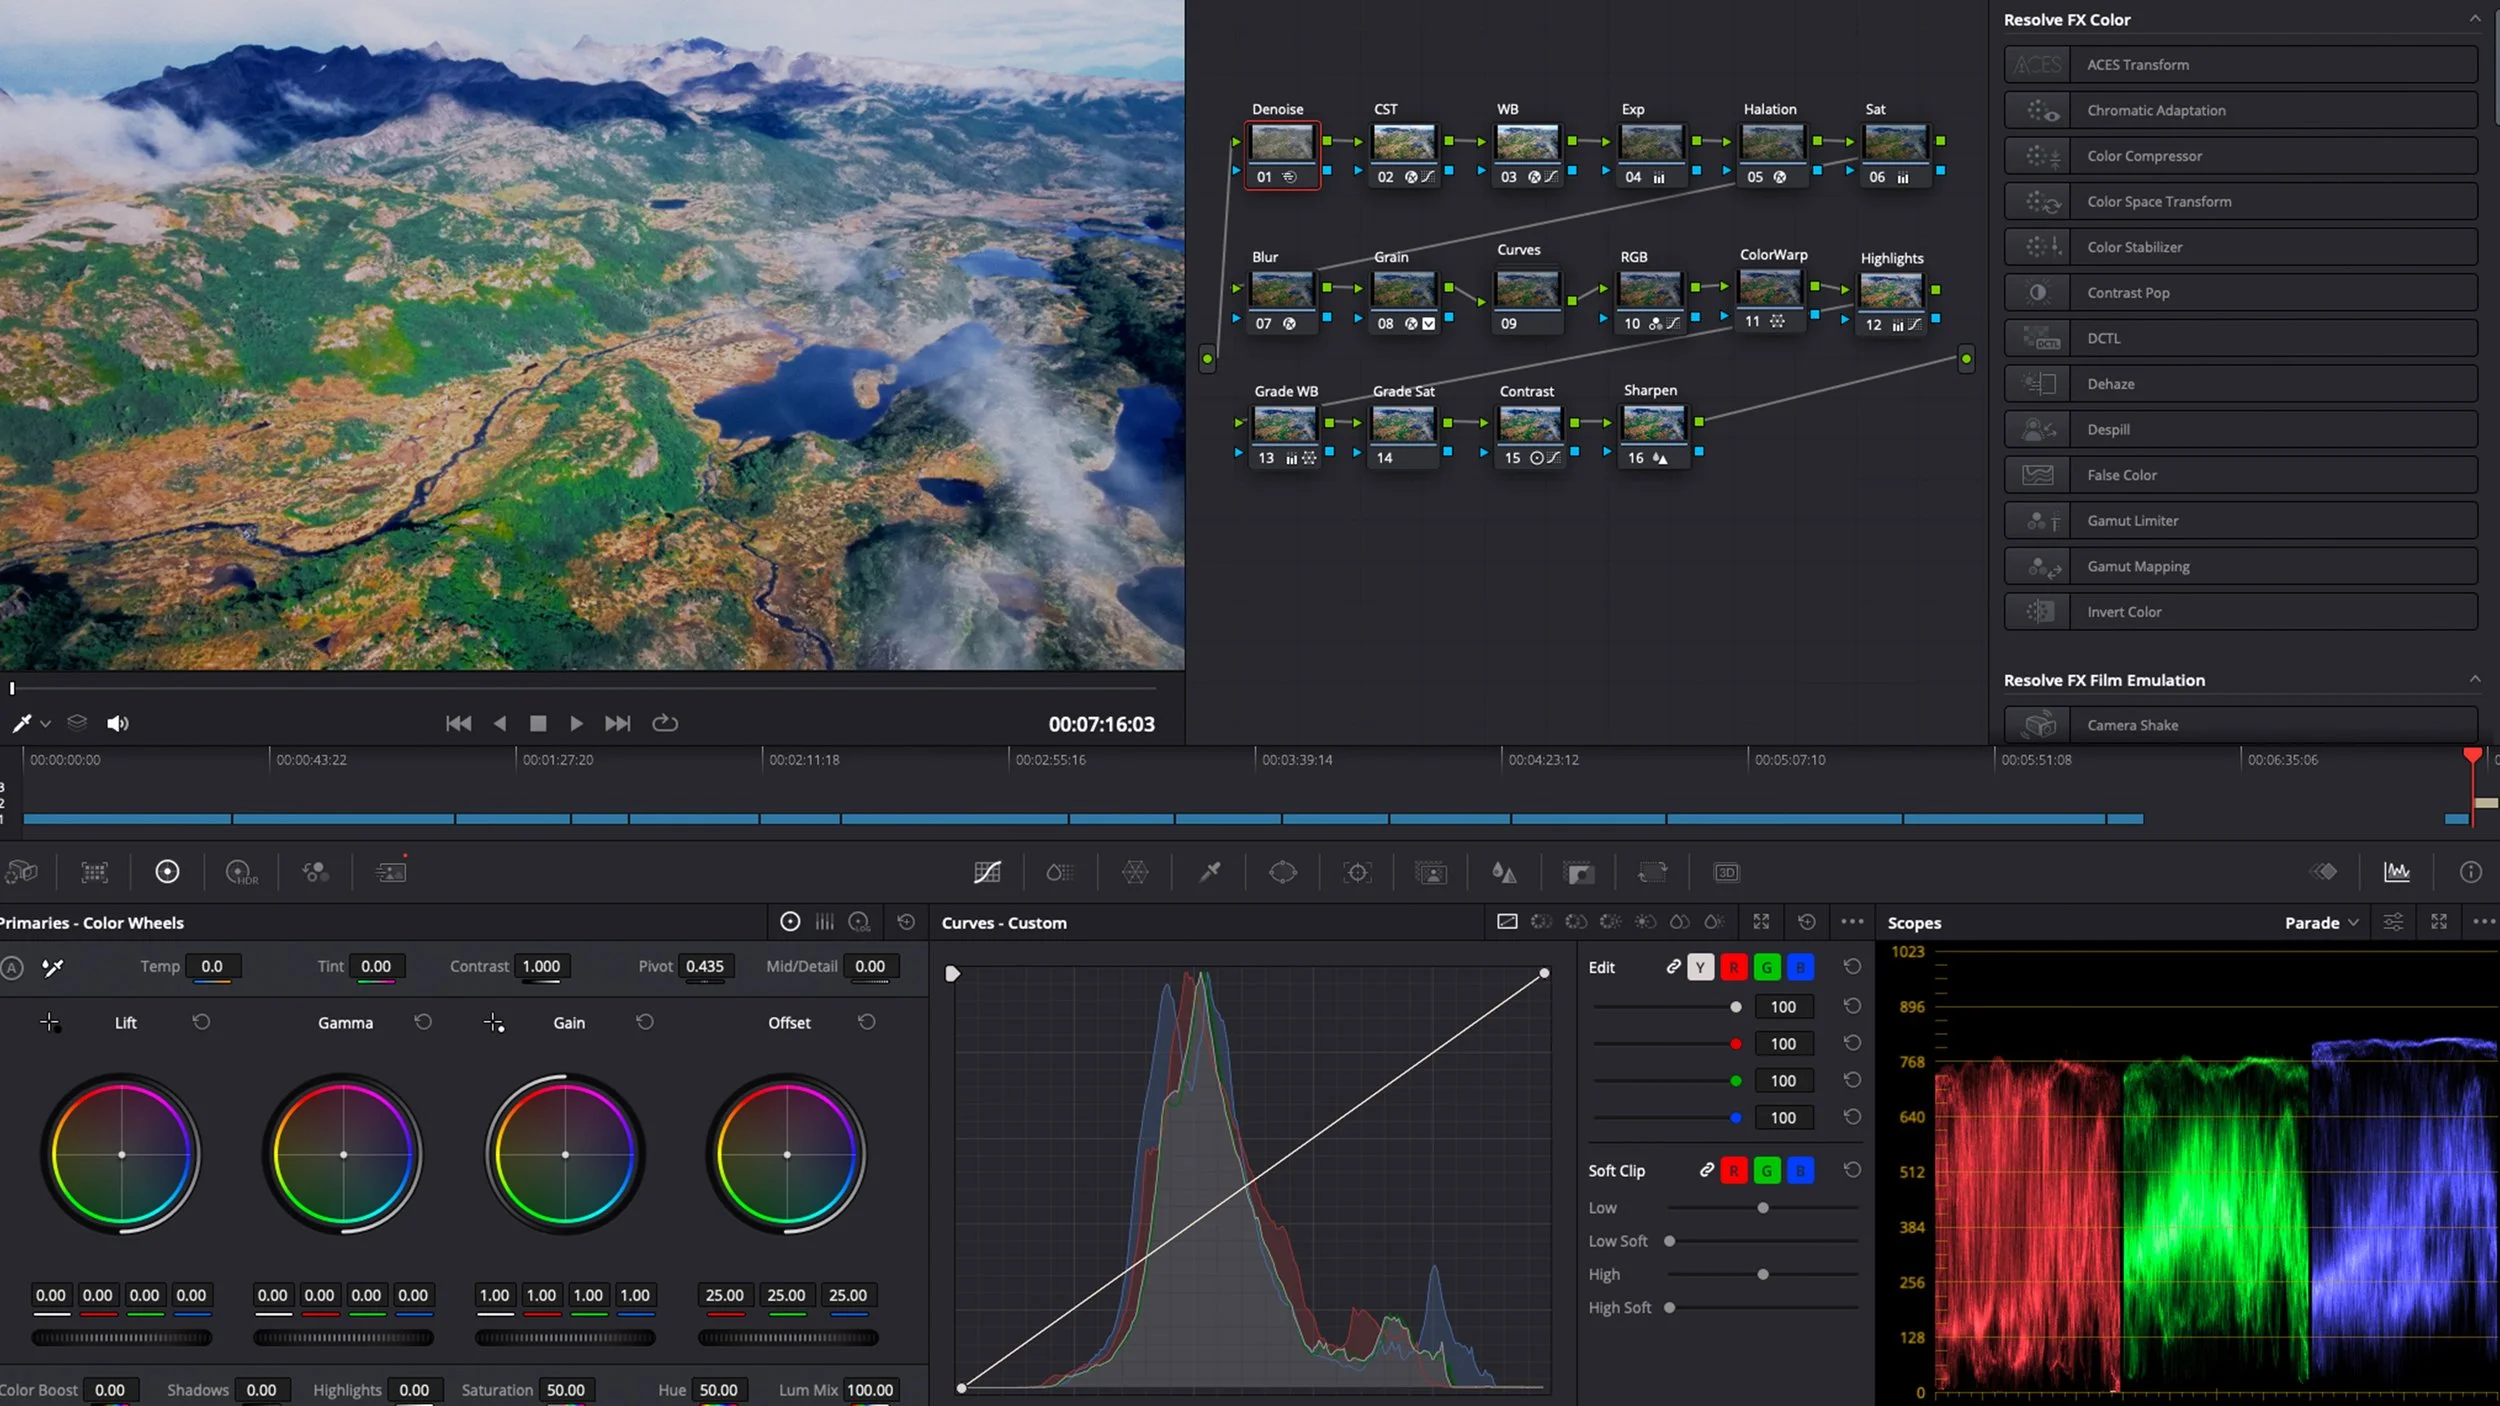
Task: Select the Color Space Transform effect
Action: click(2240, 201)
